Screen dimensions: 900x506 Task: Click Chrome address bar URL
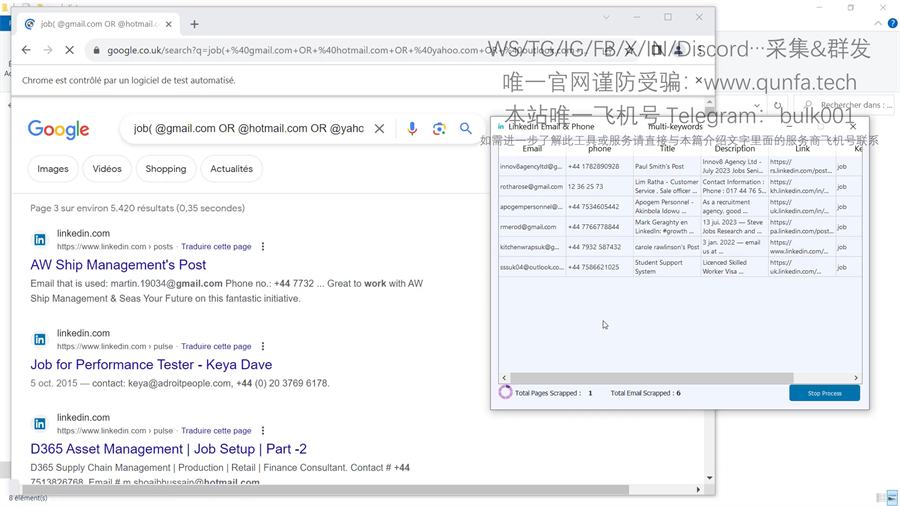344,50
